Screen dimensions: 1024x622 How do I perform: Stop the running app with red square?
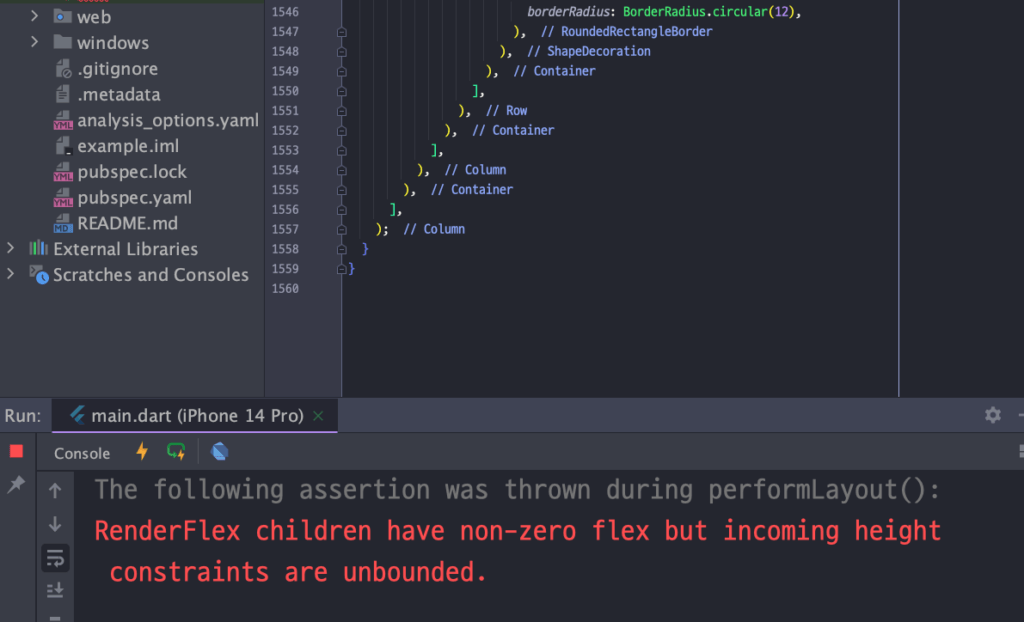click(x=16, y=452)
